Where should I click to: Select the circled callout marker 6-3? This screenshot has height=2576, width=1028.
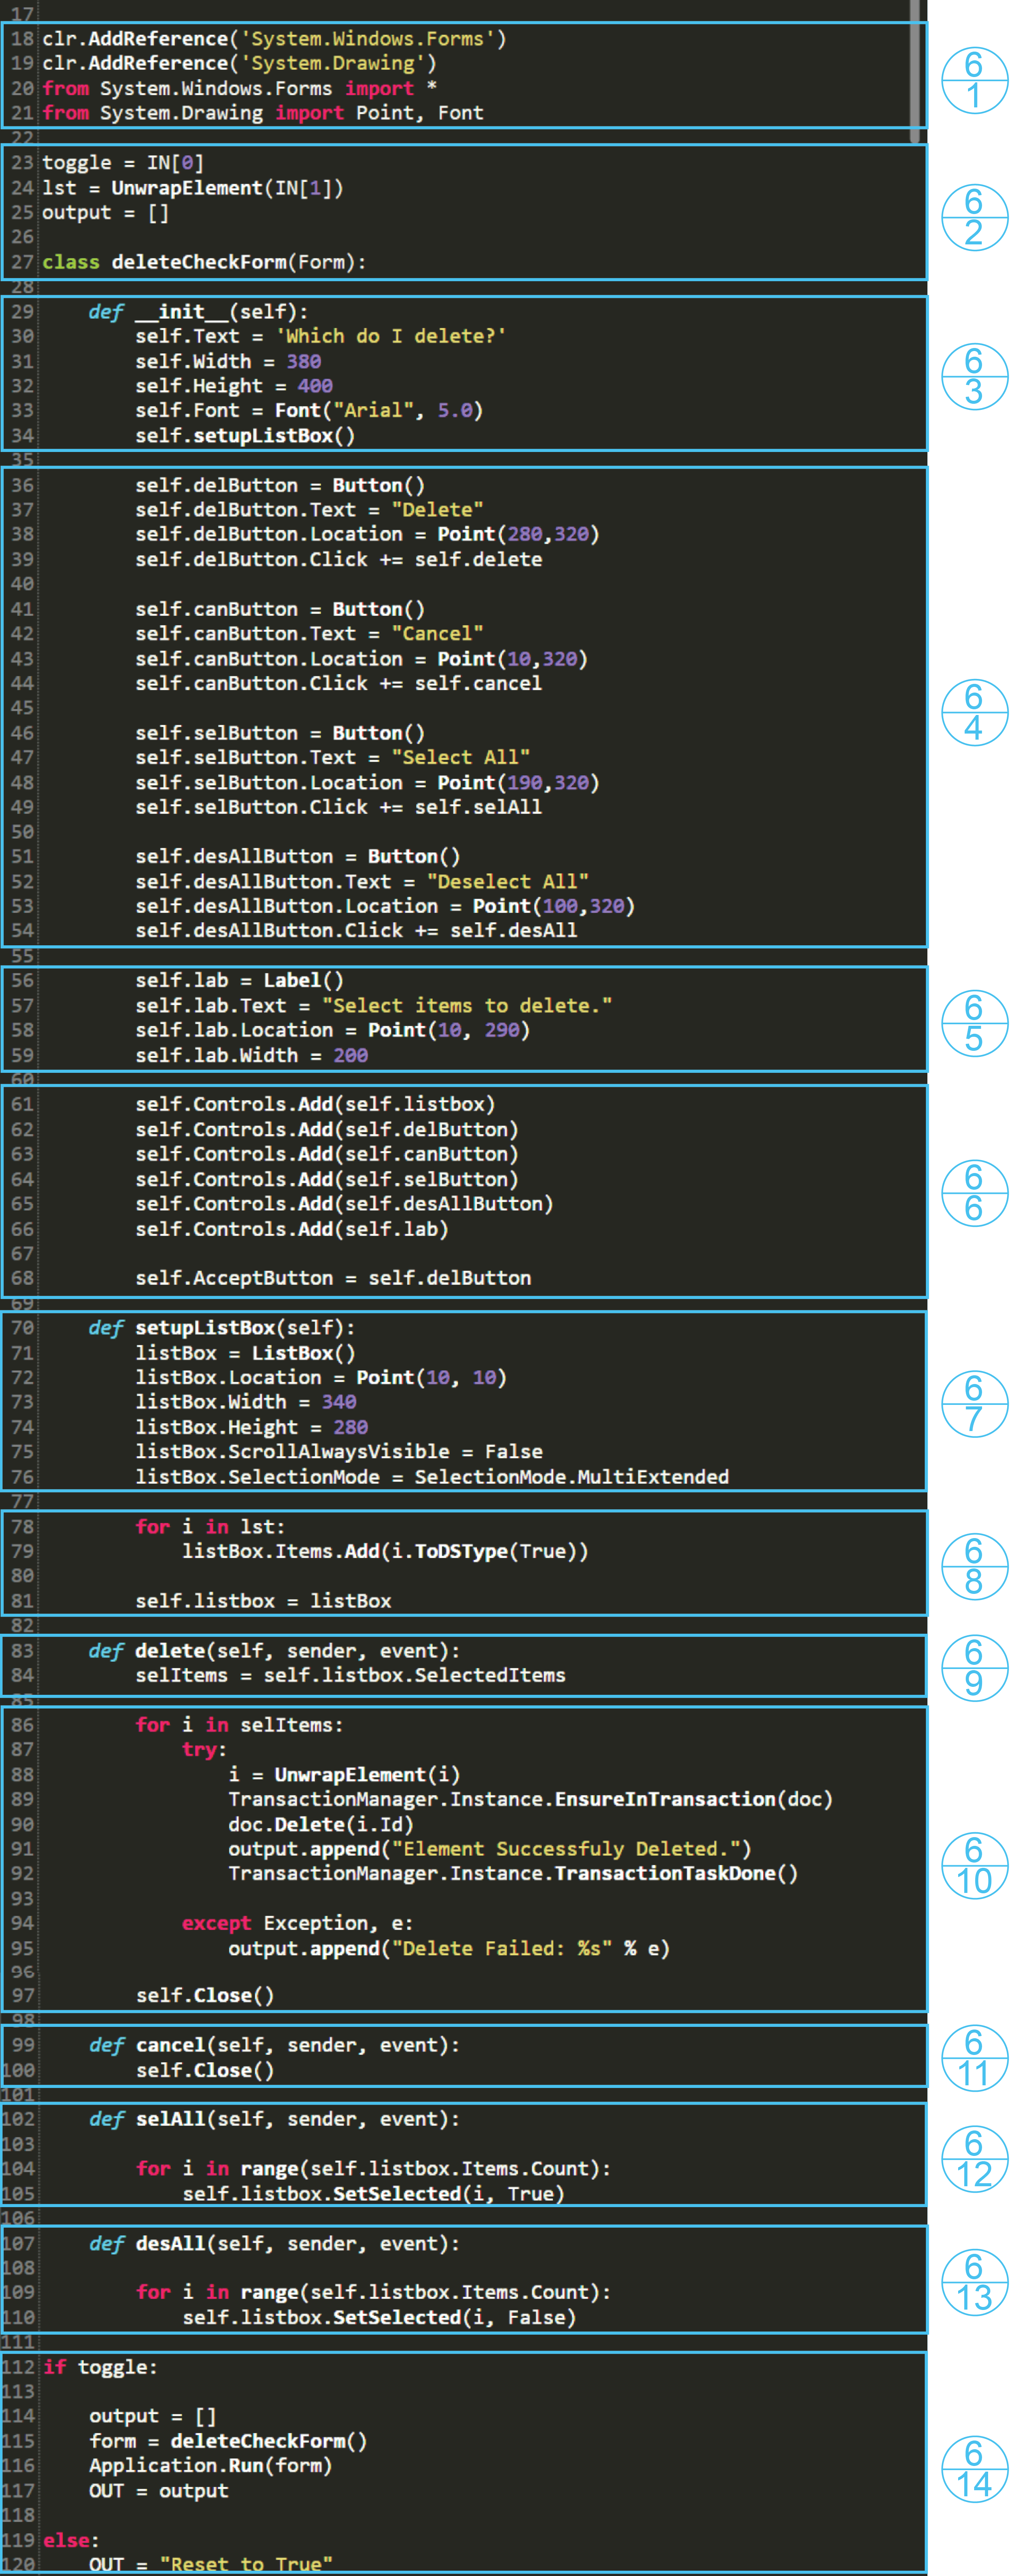[974, 376]
